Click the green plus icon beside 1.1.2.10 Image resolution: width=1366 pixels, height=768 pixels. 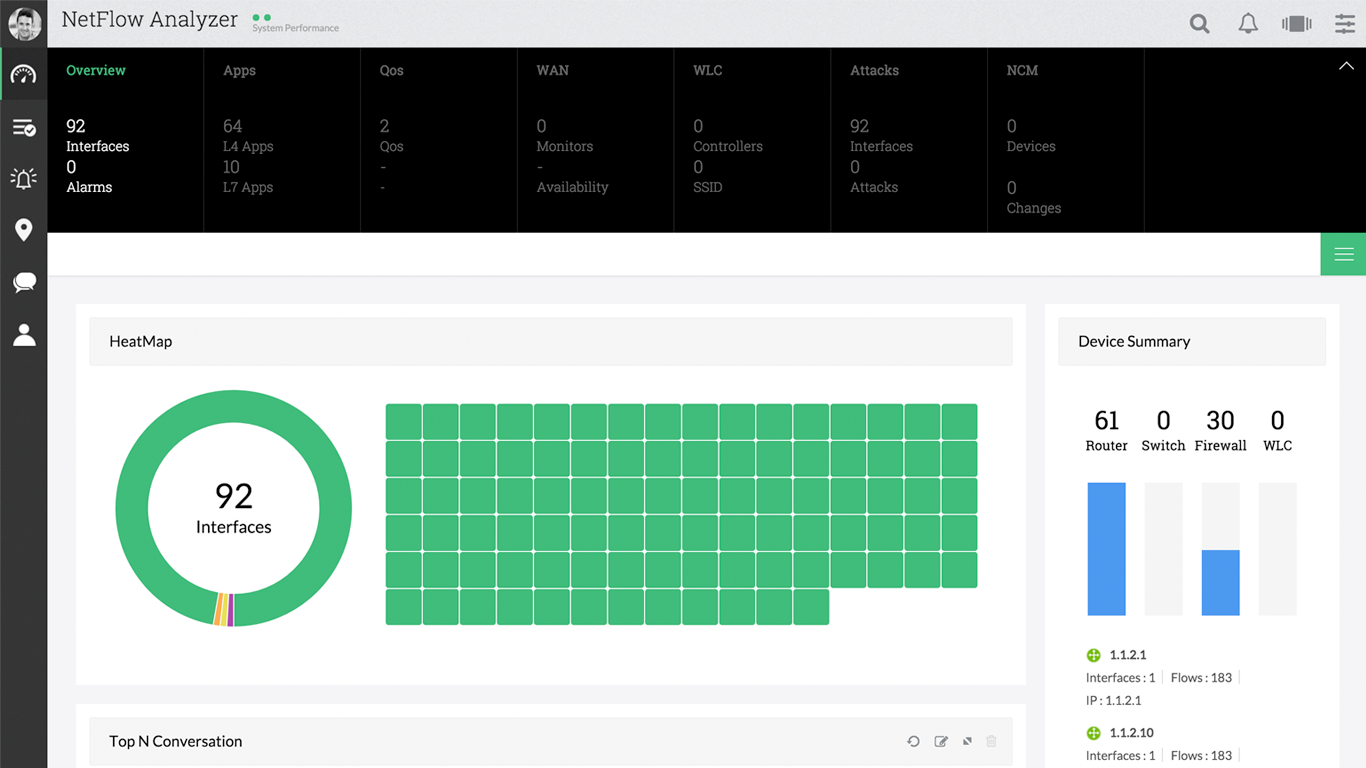(1093, 733)
